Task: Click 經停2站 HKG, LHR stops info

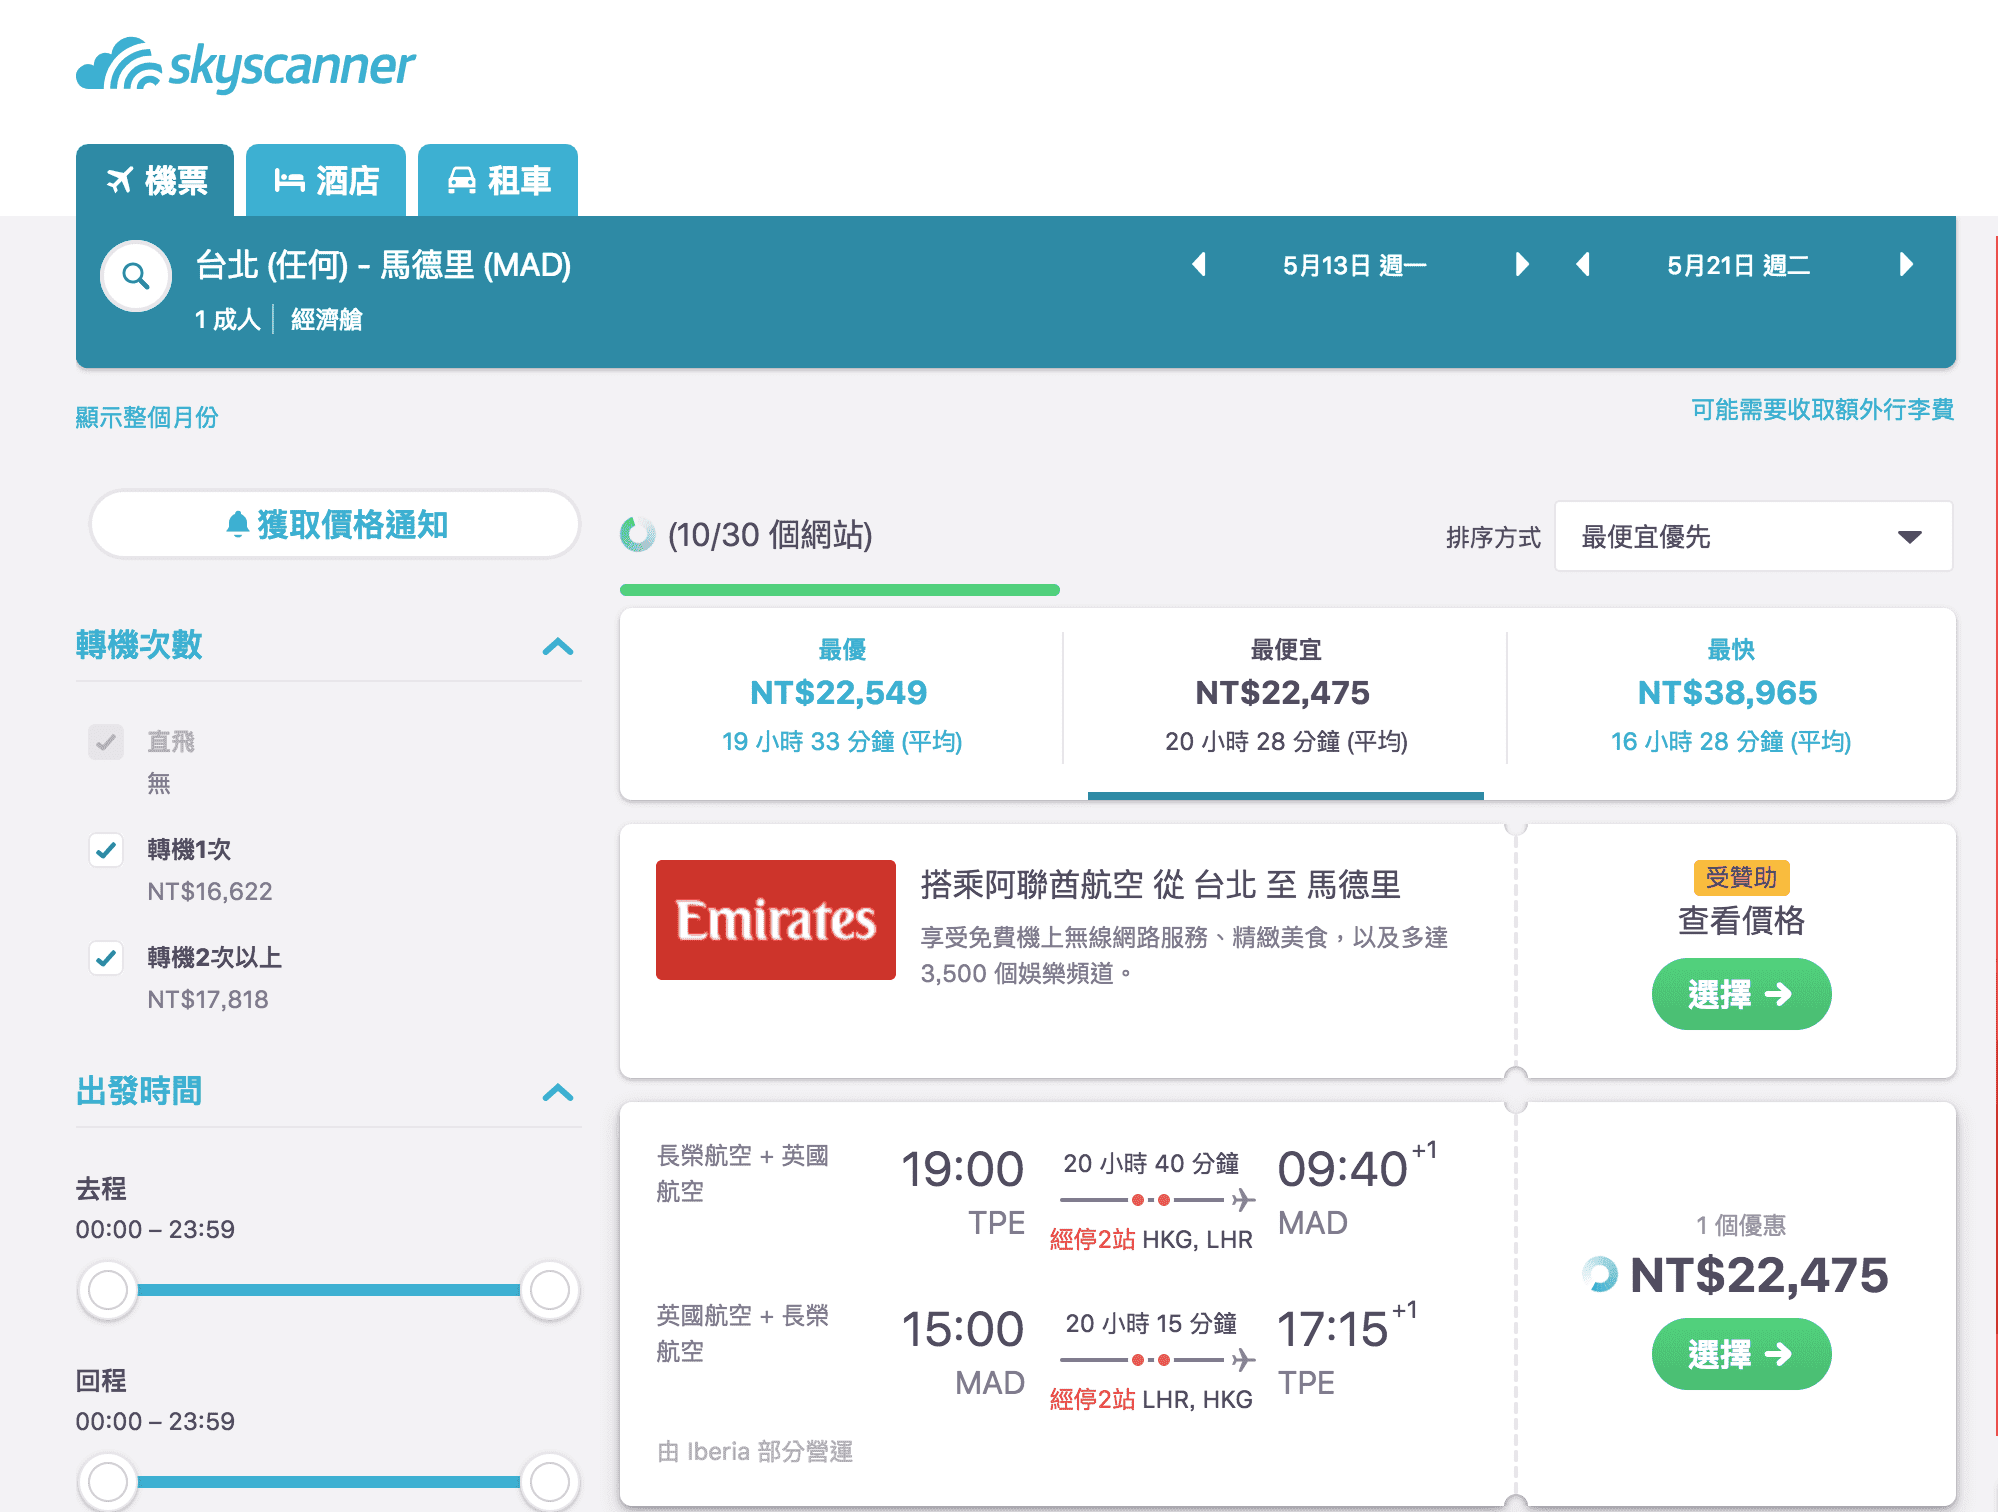Action: click(x=1151, y=1239)
